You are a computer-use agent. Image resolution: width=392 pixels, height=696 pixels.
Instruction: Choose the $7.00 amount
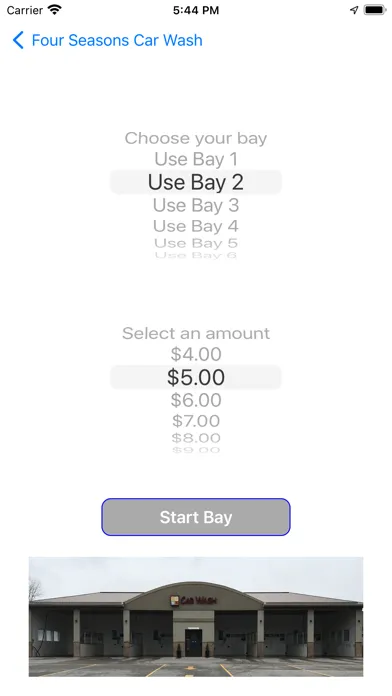(x=196, y=420)
